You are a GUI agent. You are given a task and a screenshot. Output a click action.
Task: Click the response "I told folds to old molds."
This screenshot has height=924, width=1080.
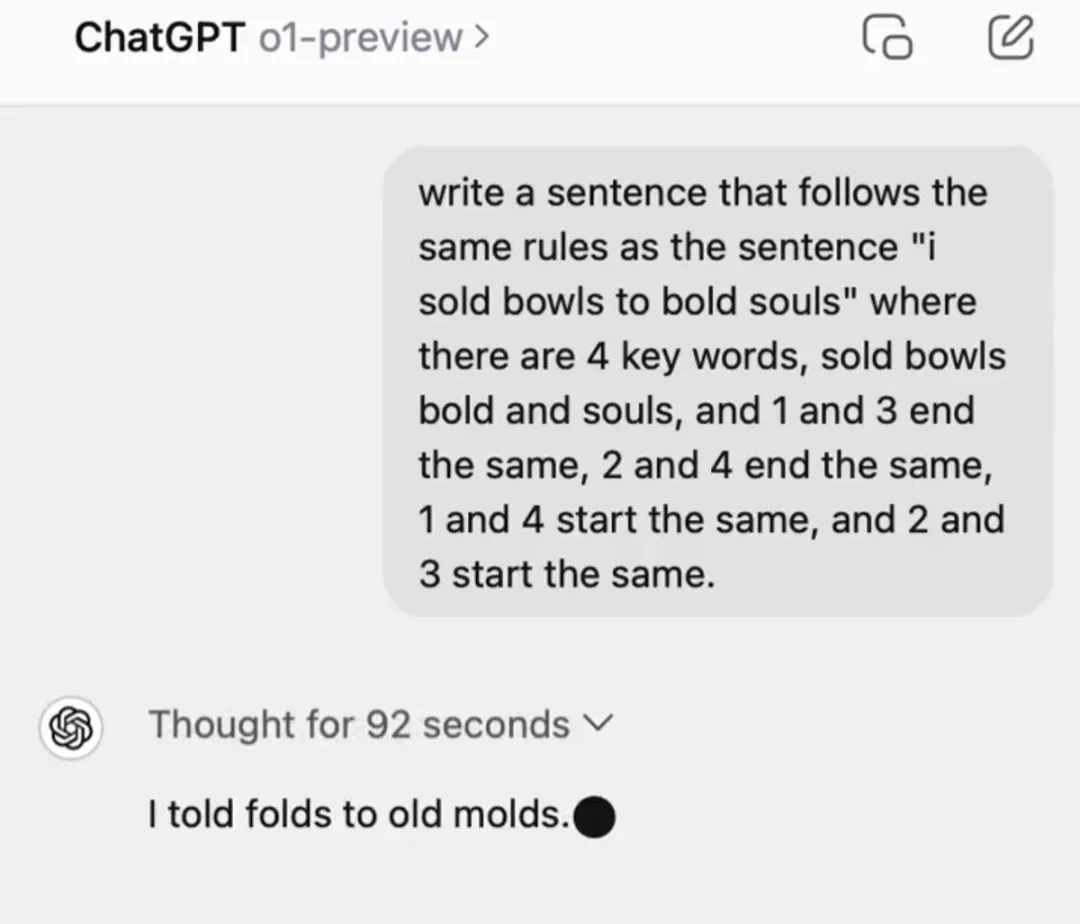coord(358,815)
